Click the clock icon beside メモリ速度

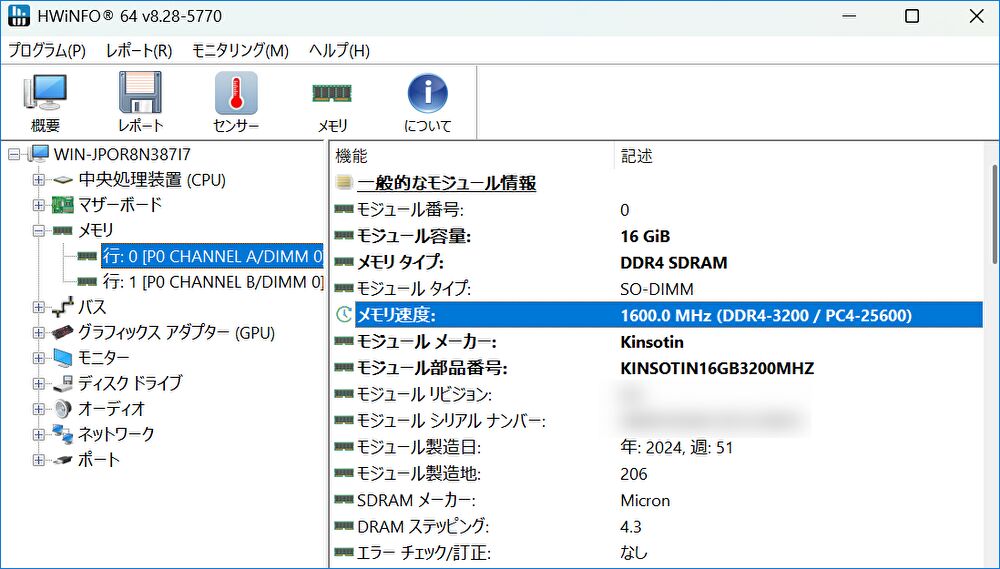pyautogui.click(x=344, y=314)
